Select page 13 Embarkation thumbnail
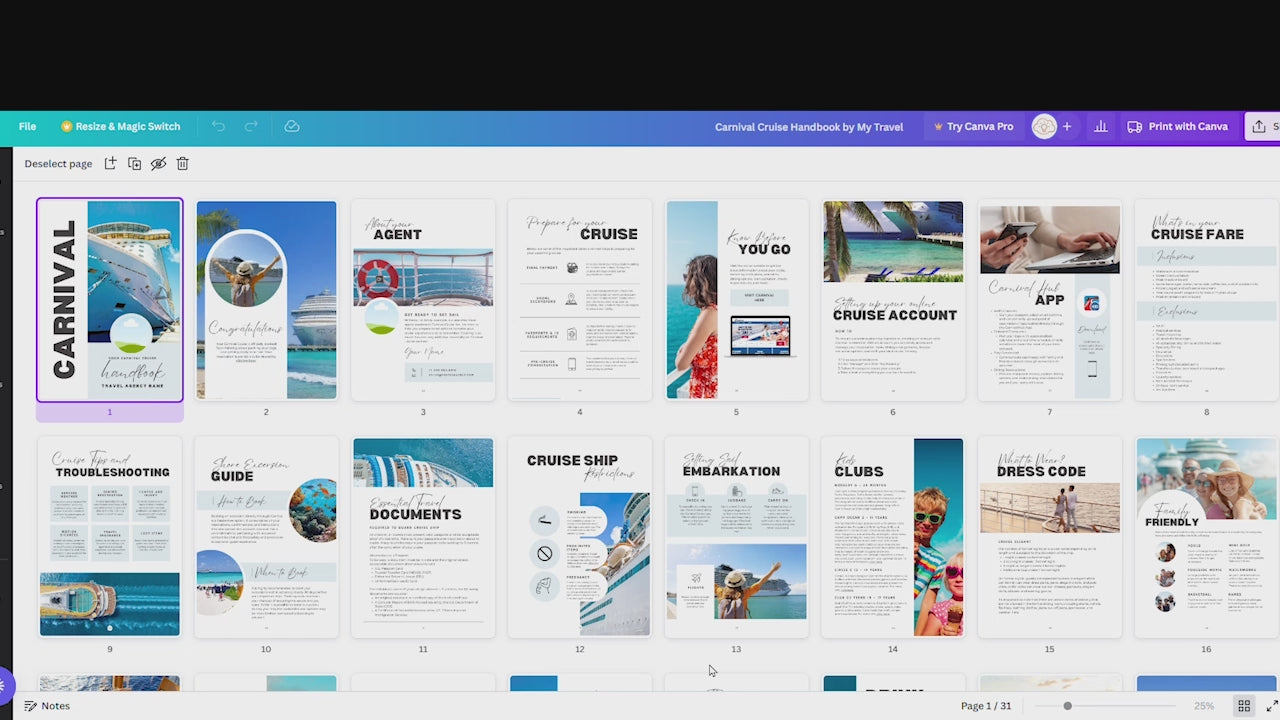Screen dimensions: 1280x720 [x=736, y=537]
